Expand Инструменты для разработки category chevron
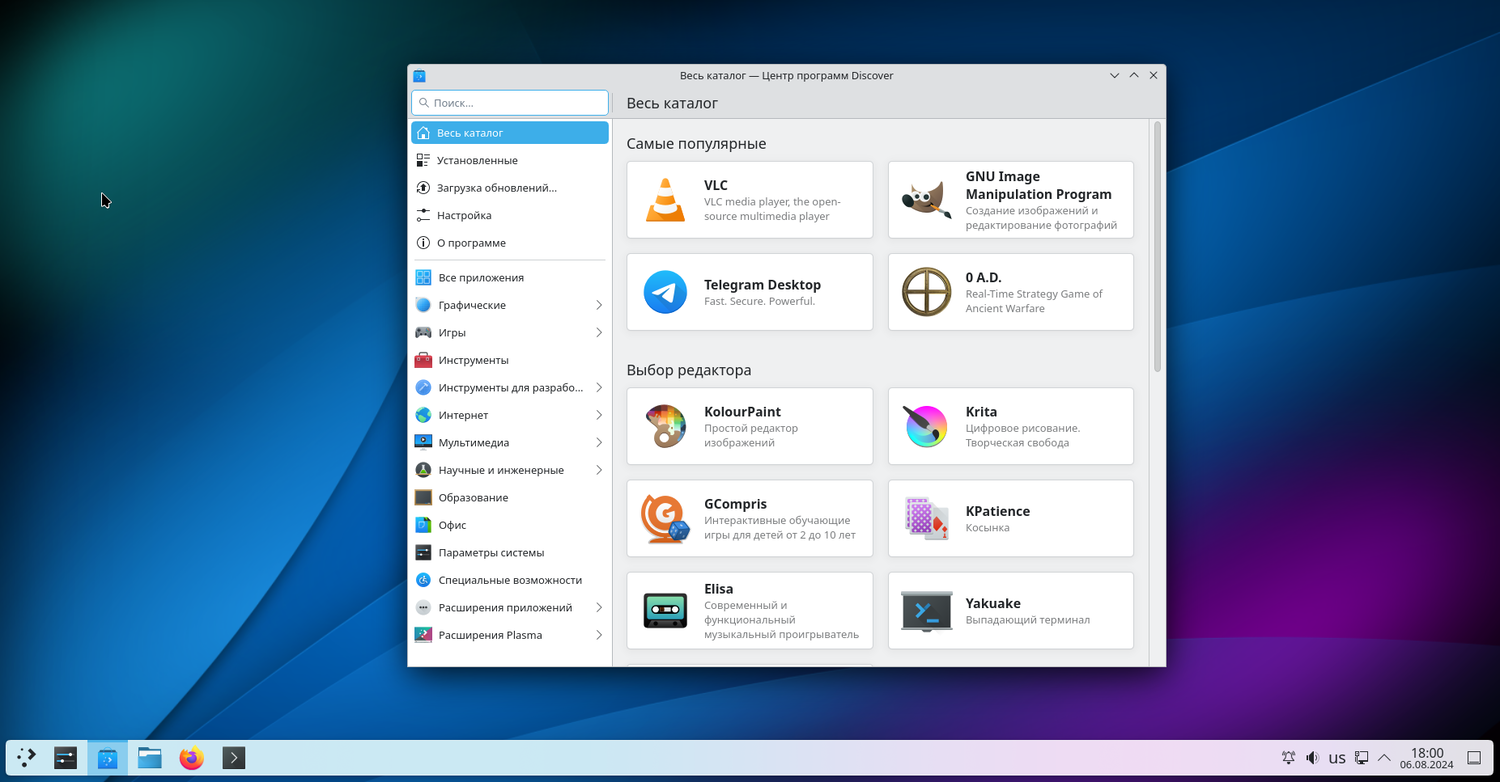Screen dimensions: 1500x782 599,387
